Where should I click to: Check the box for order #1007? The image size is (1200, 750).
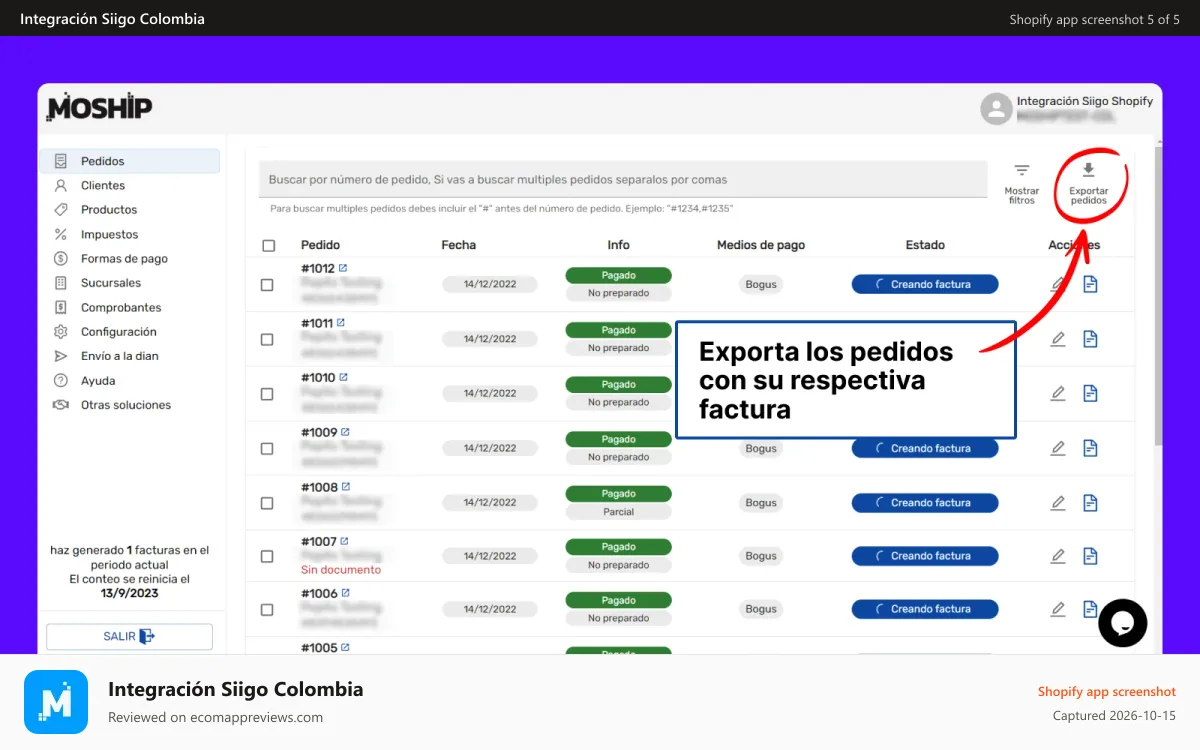point(267,556)
